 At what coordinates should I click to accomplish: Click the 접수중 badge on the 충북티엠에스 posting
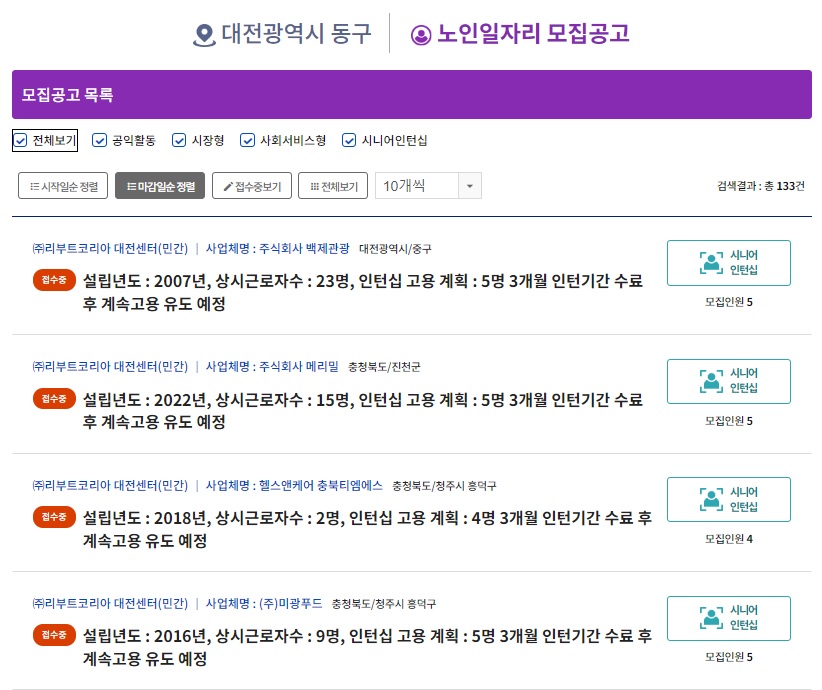(x=54, y=517)
